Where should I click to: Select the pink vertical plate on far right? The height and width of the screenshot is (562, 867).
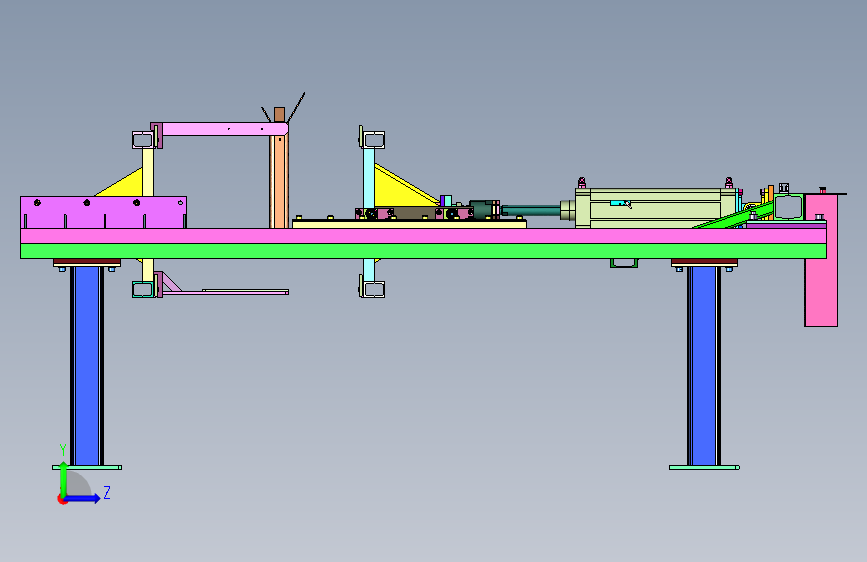tap(821, 260)
